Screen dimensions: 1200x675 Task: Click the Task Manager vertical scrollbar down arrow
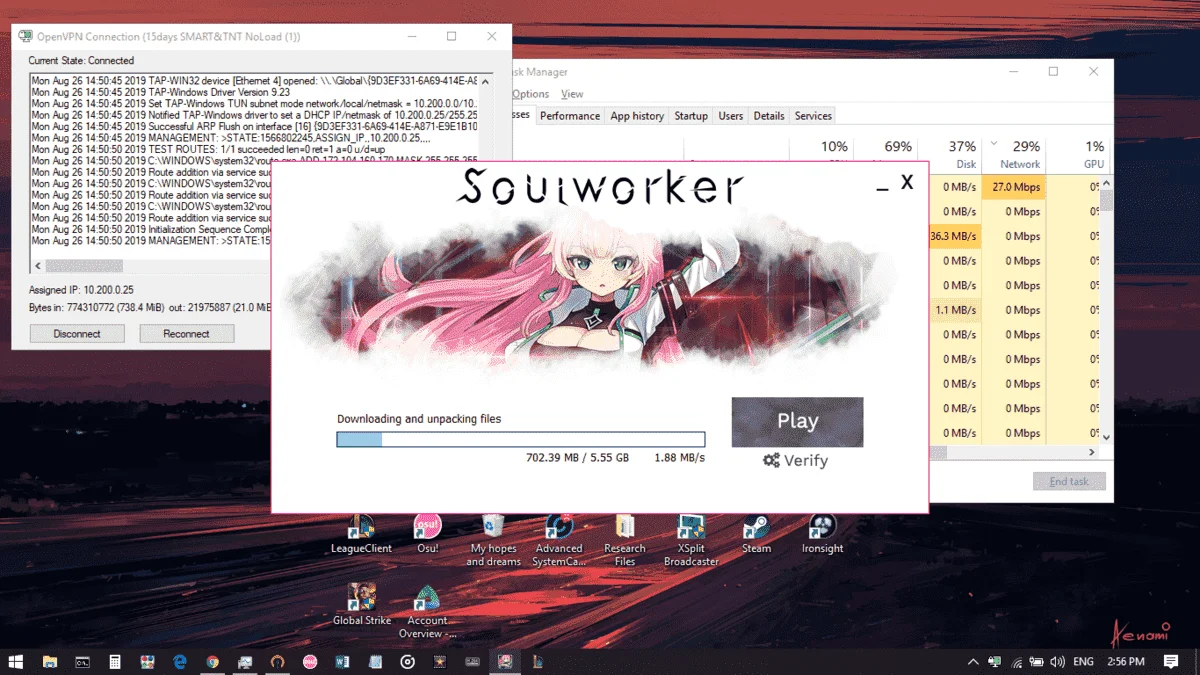[x=1106, y=436]
